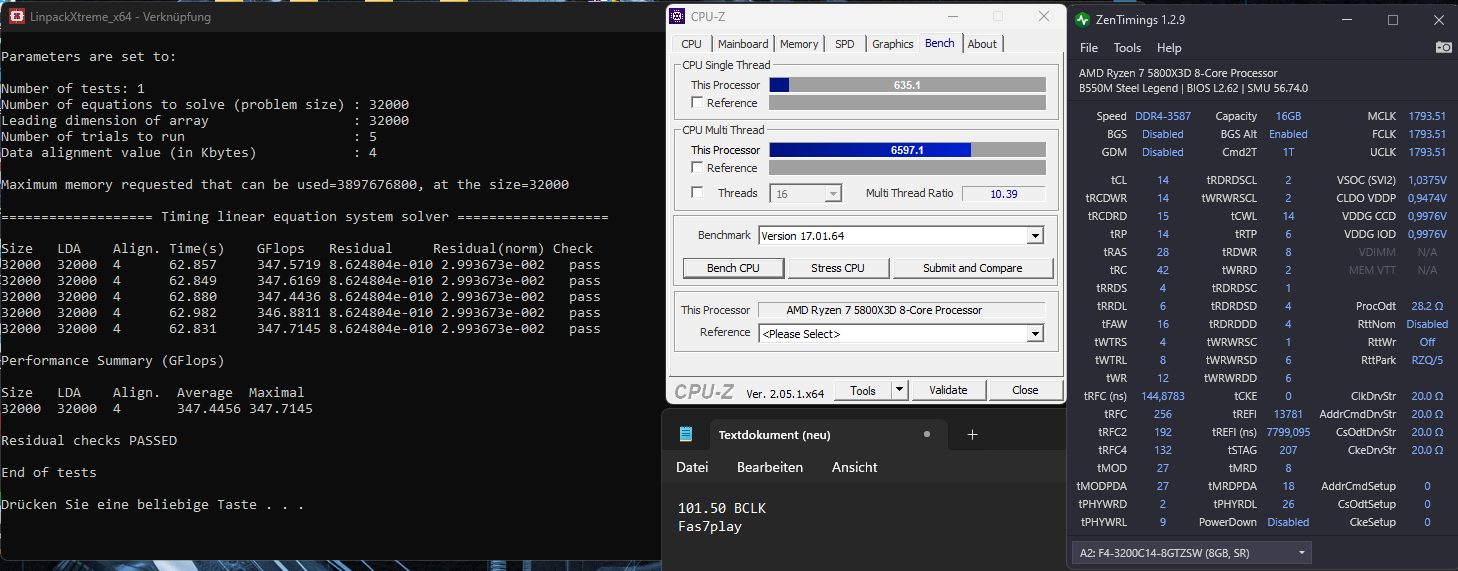Click This Processor name field in CPU-Z
The image size is (1458, 571).
pyautogui.click(x=901, y=310)
